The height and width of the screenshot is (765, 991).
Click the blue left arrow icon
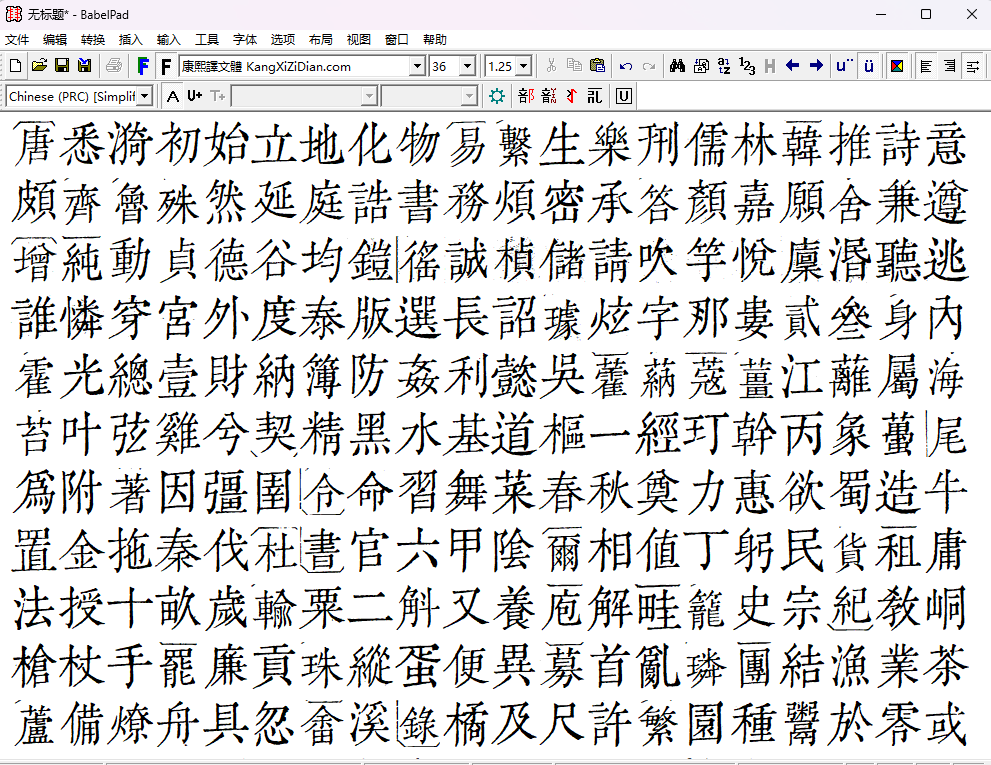tap(793, 66)
